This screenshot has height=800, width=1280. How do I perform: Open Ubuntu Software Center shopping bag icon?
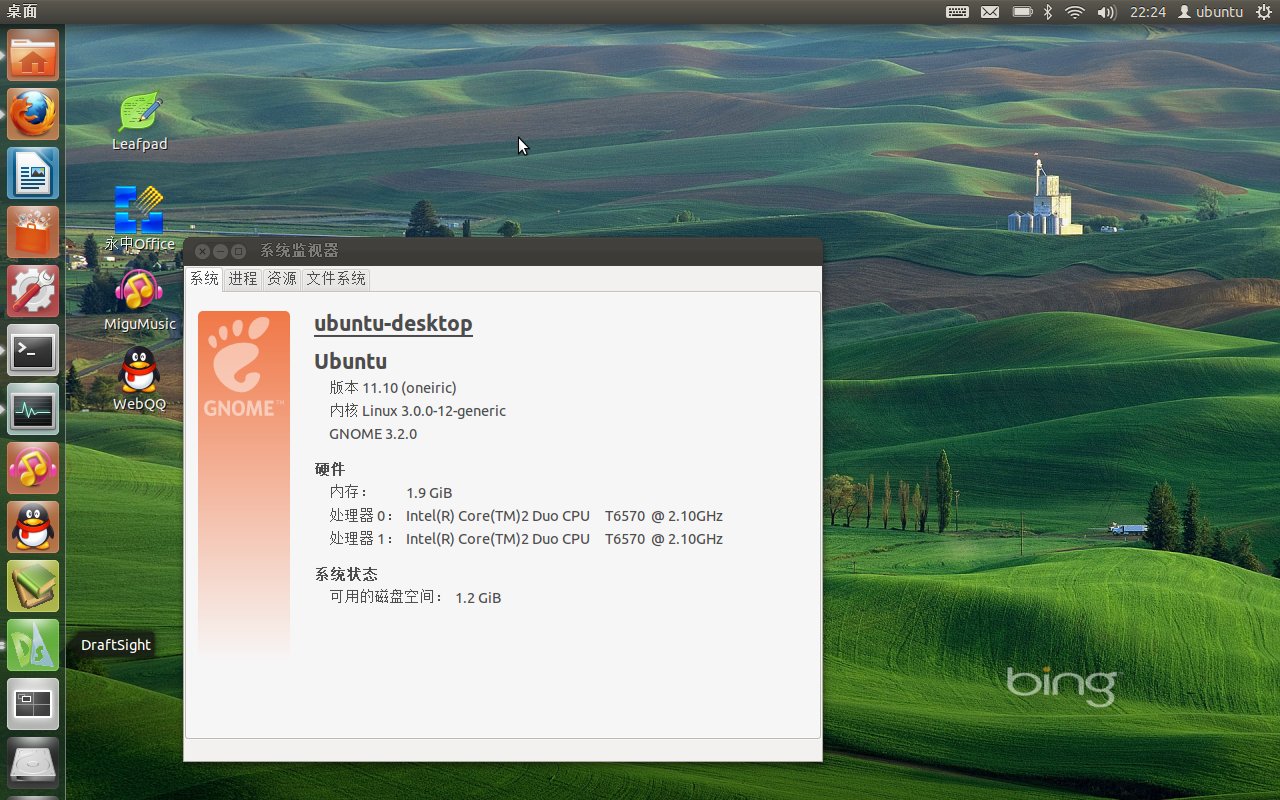(x=33, y=232)
